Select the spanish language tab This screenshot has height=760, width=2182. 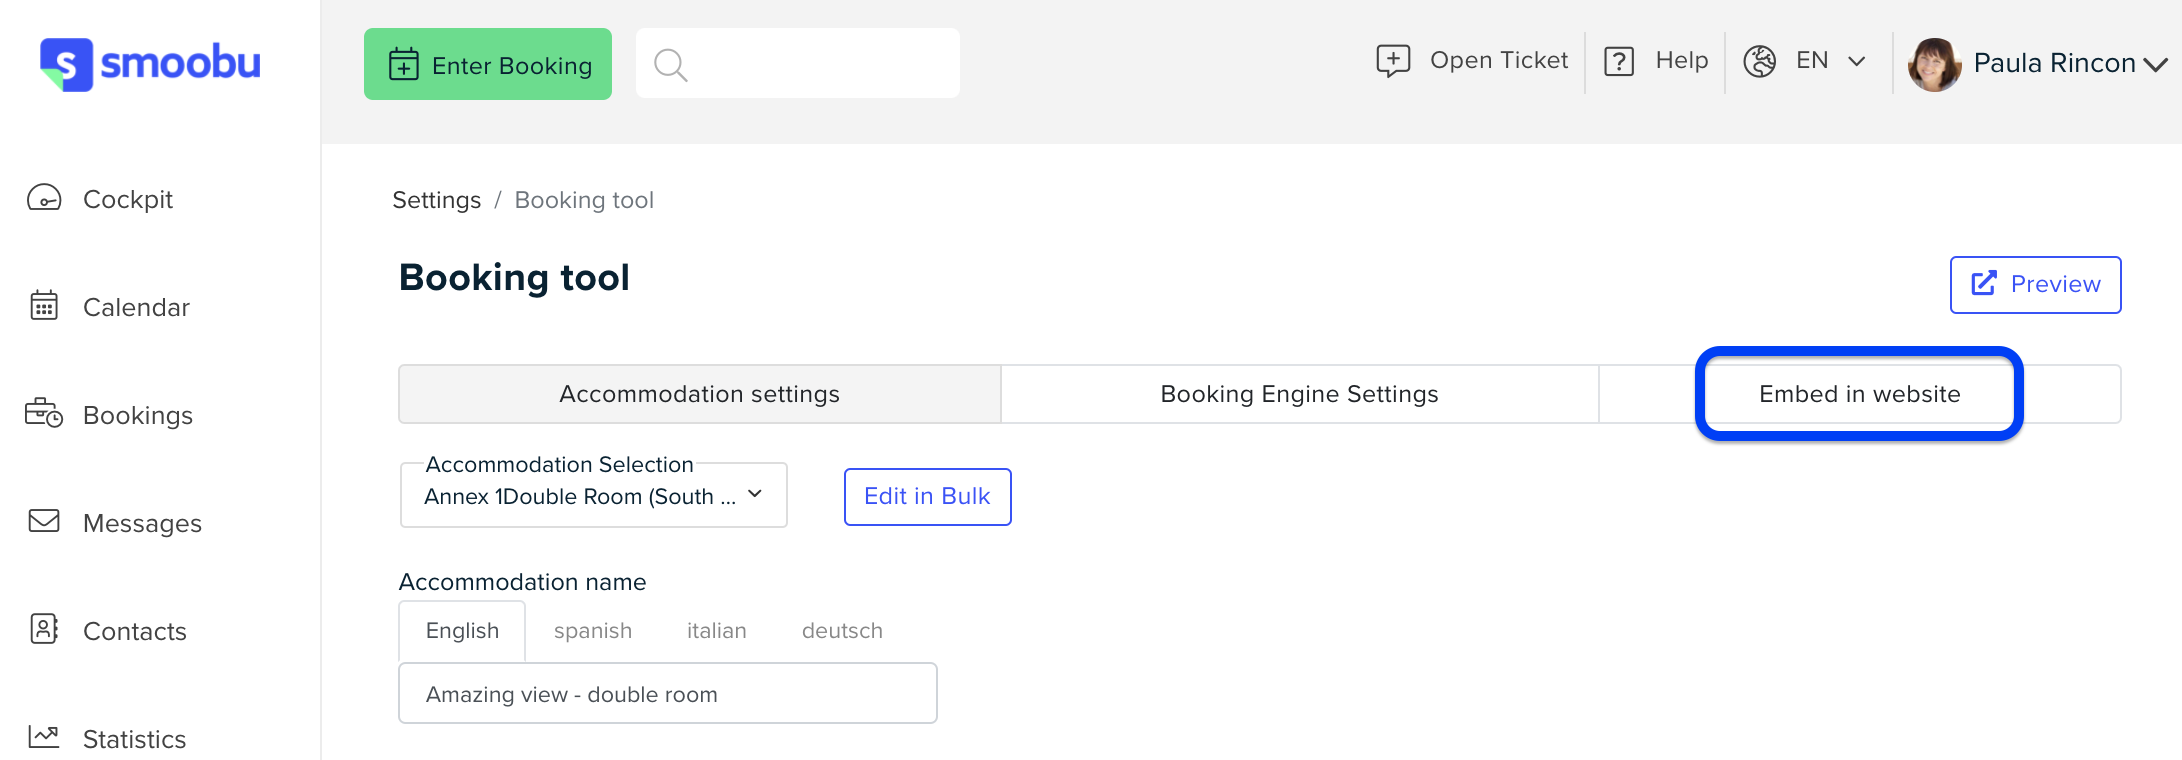coord(593,631)
